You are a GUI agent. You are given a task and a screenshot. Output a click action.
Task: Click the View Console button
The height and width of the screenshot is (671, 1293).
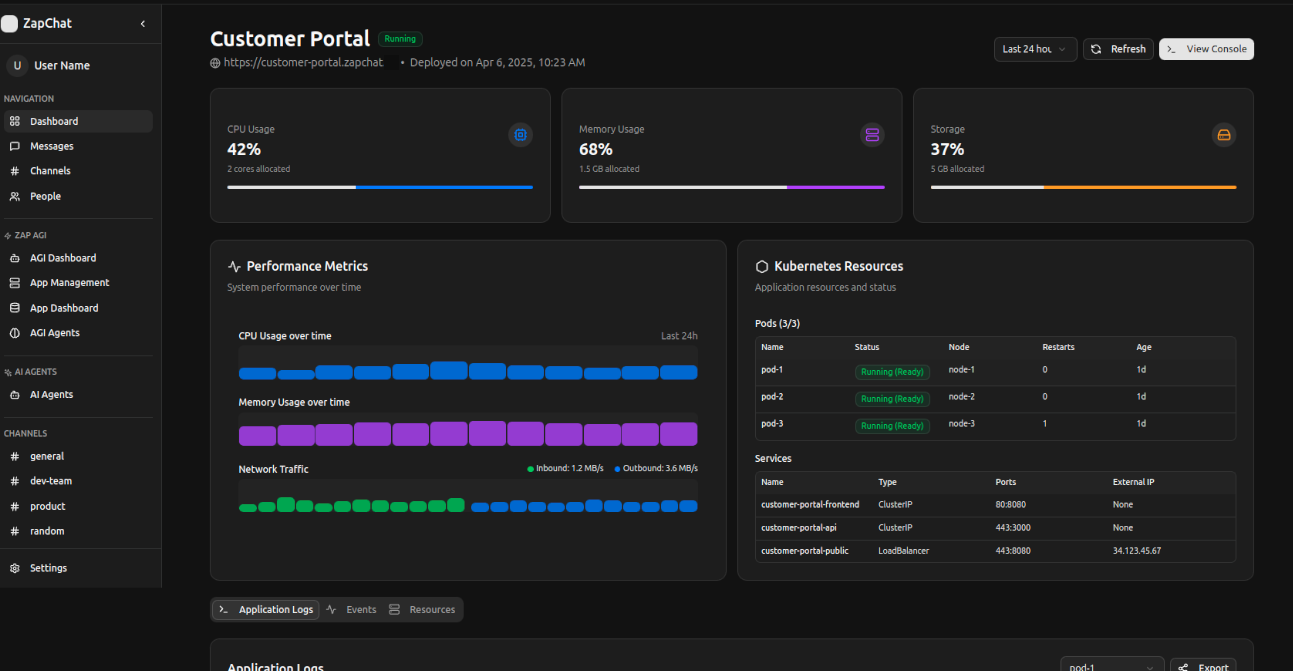(1206, 49)
